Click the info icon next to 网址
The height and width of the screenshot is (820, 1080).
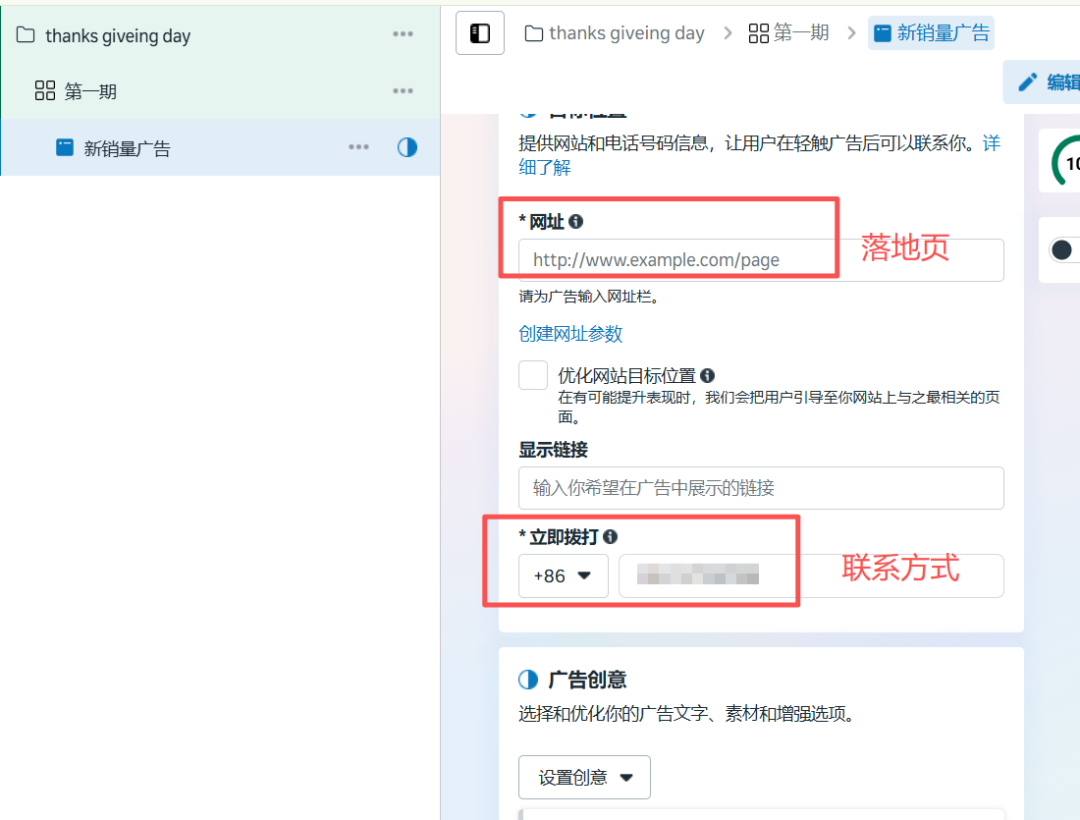click(x=577, y=221)
